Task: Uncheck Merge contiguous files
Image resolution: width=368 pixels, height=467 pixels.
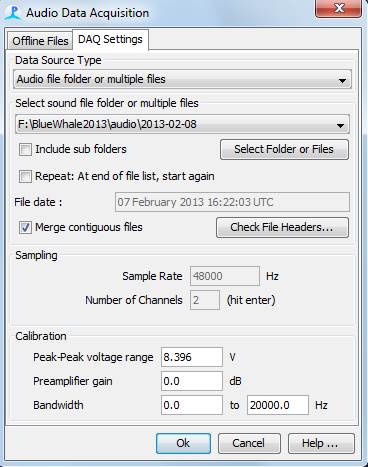Action: pyautogui.click(x=25, y=228)
